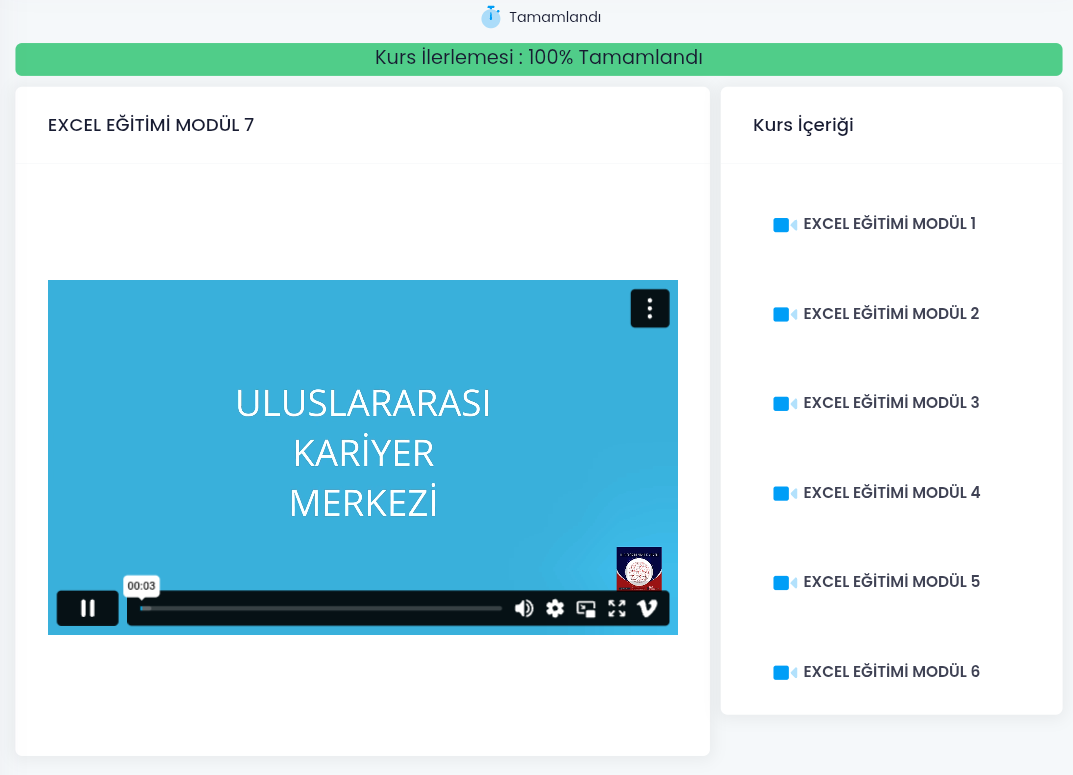Click the green Kurs İlerlemesi progress bar
The image size is (1073, 775).
[539, 59]
